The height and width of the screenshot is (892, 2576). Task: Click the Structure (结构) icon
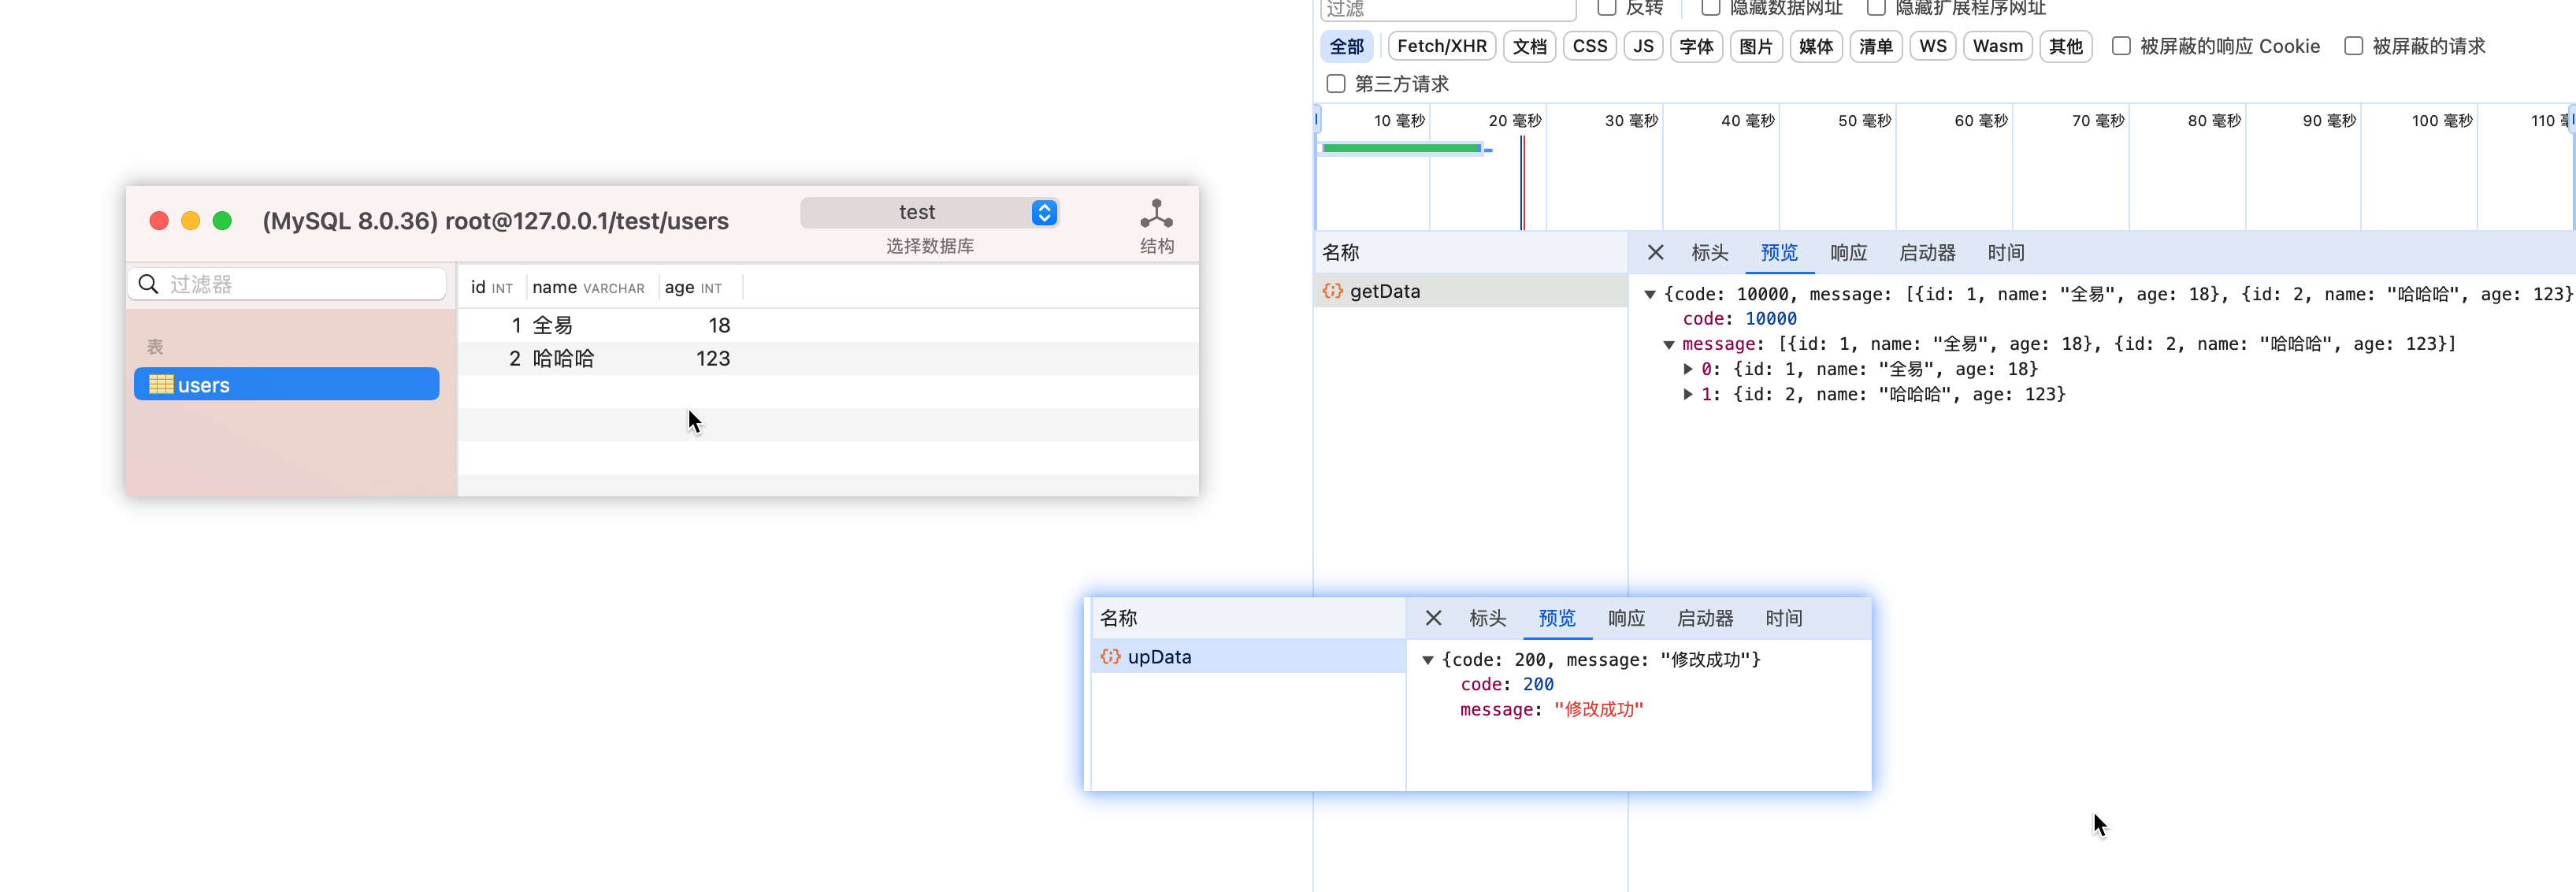tap(1156, 215)
